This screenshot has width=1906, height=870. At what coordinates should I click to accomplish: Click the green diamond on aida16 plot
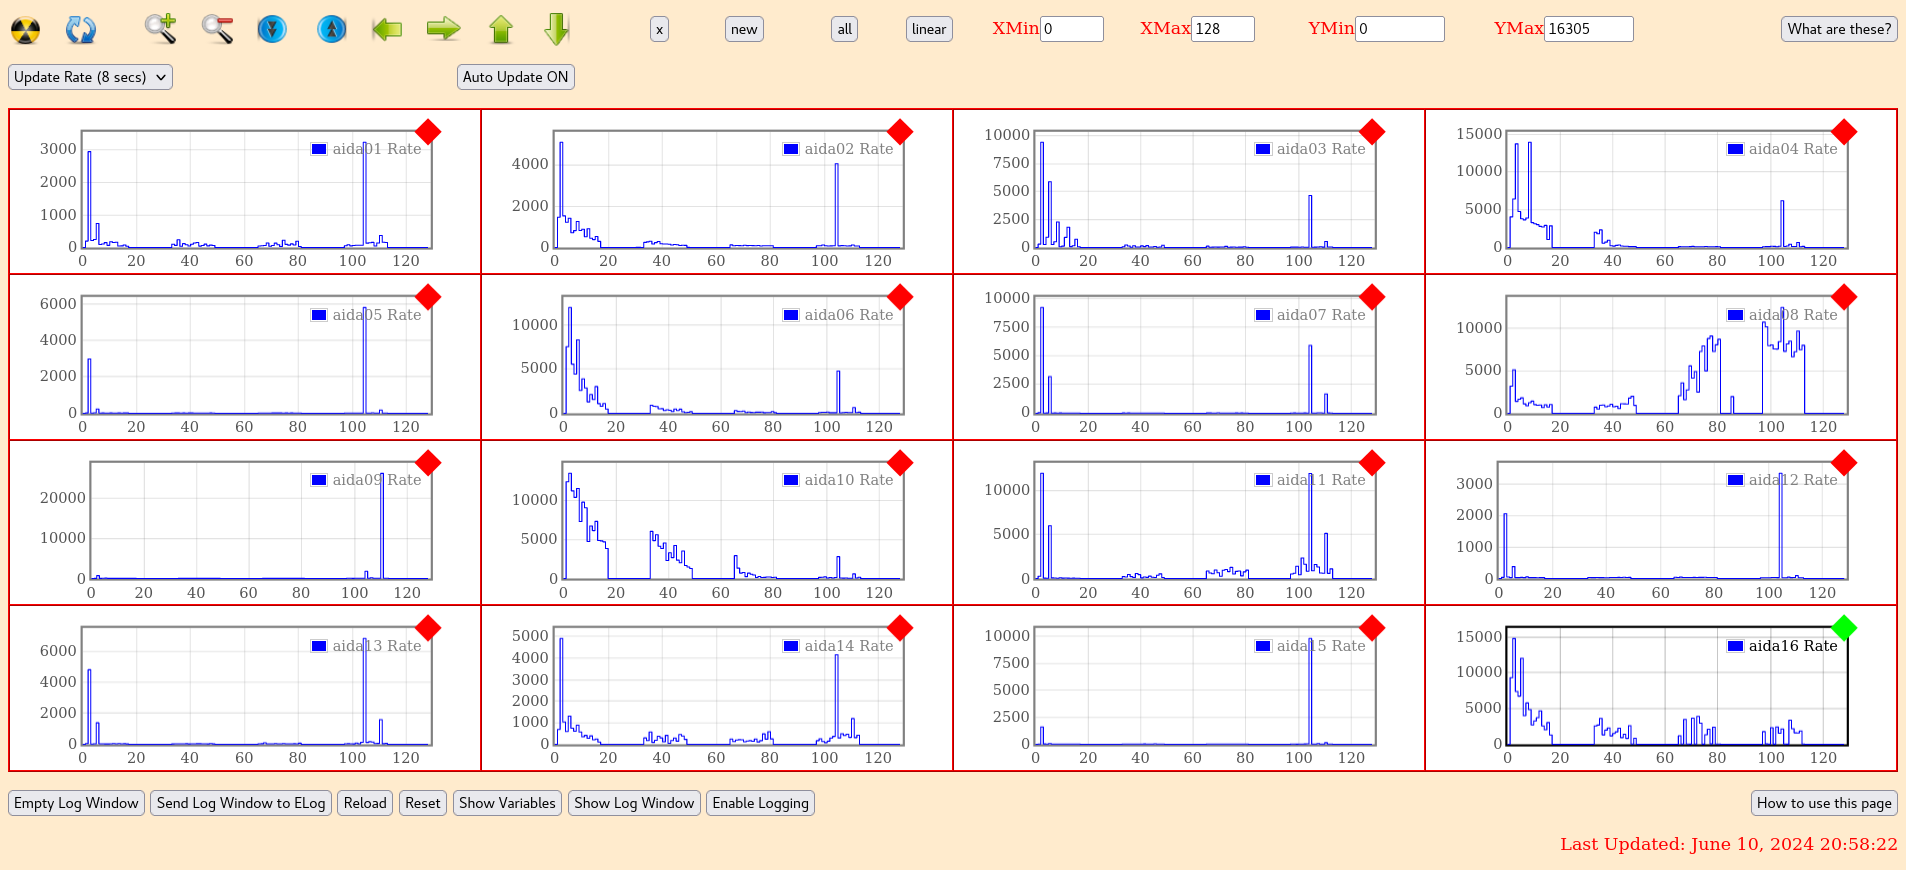tap(1844, 628)
